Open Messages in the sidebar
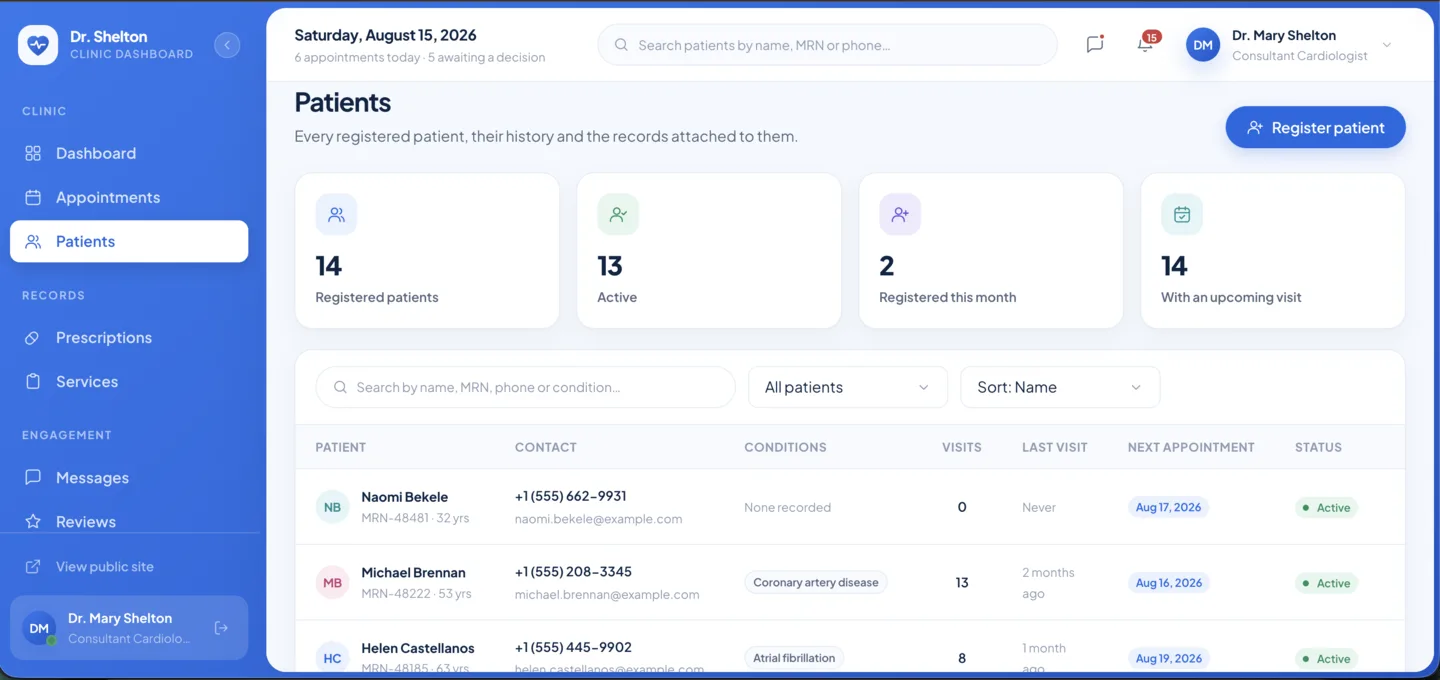Screen dimensions: 1440x680 (129, 477)
